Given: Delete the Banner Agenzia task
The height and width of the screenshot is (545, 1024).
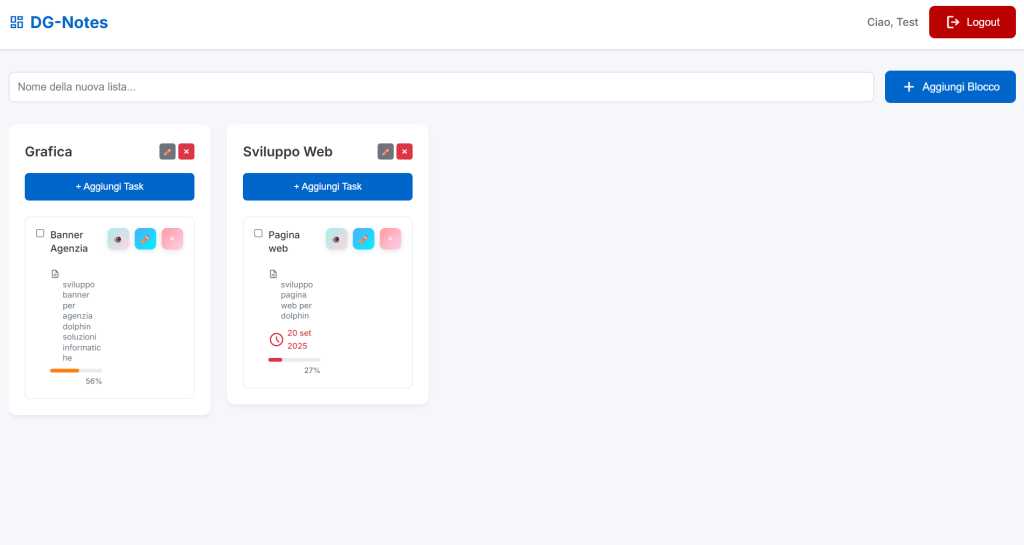Looking at the screenshot, I should coord(172,239).
